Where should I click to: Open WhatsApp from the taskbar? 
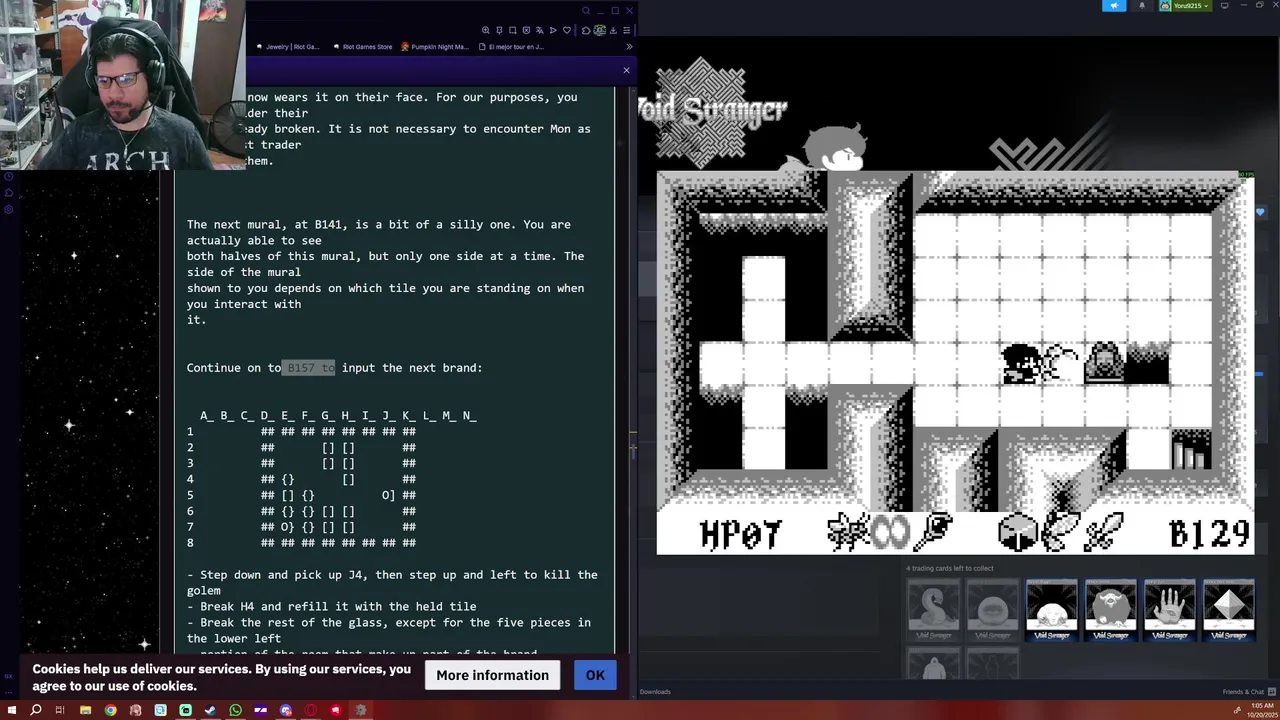tap(235, 710)
